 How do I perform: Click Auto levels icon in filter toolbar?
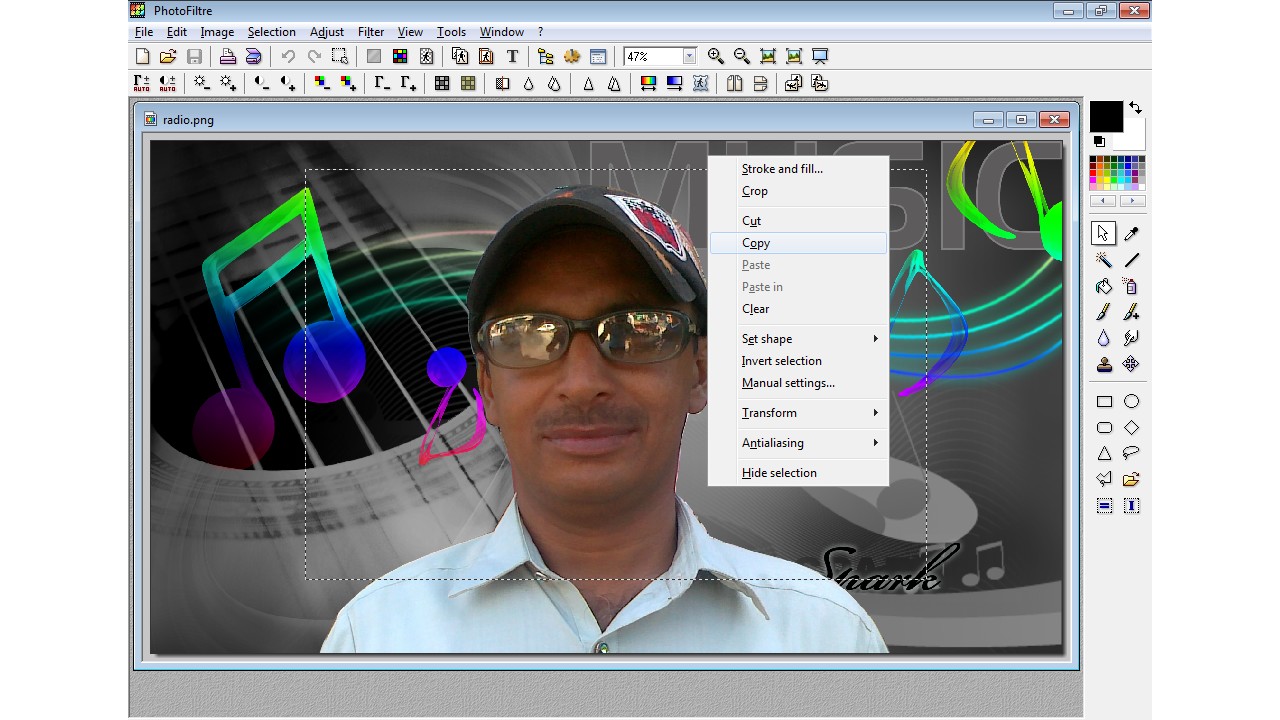(142, 83)
